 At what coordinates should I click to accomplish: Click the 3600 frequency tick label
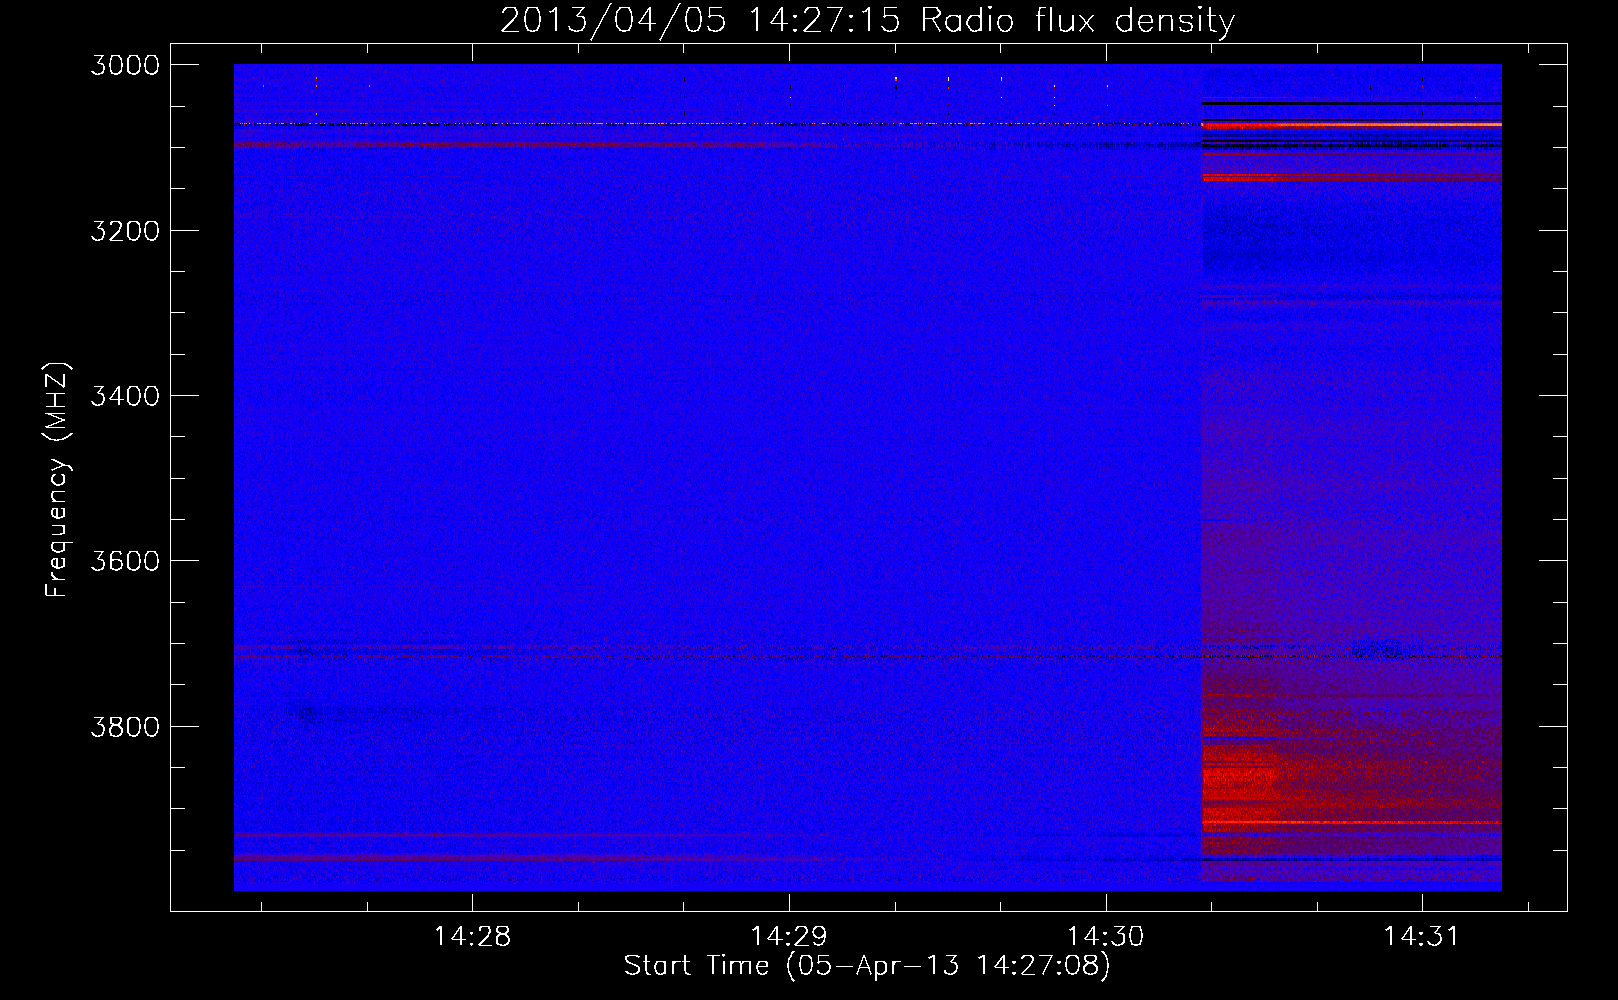[125, 561]
